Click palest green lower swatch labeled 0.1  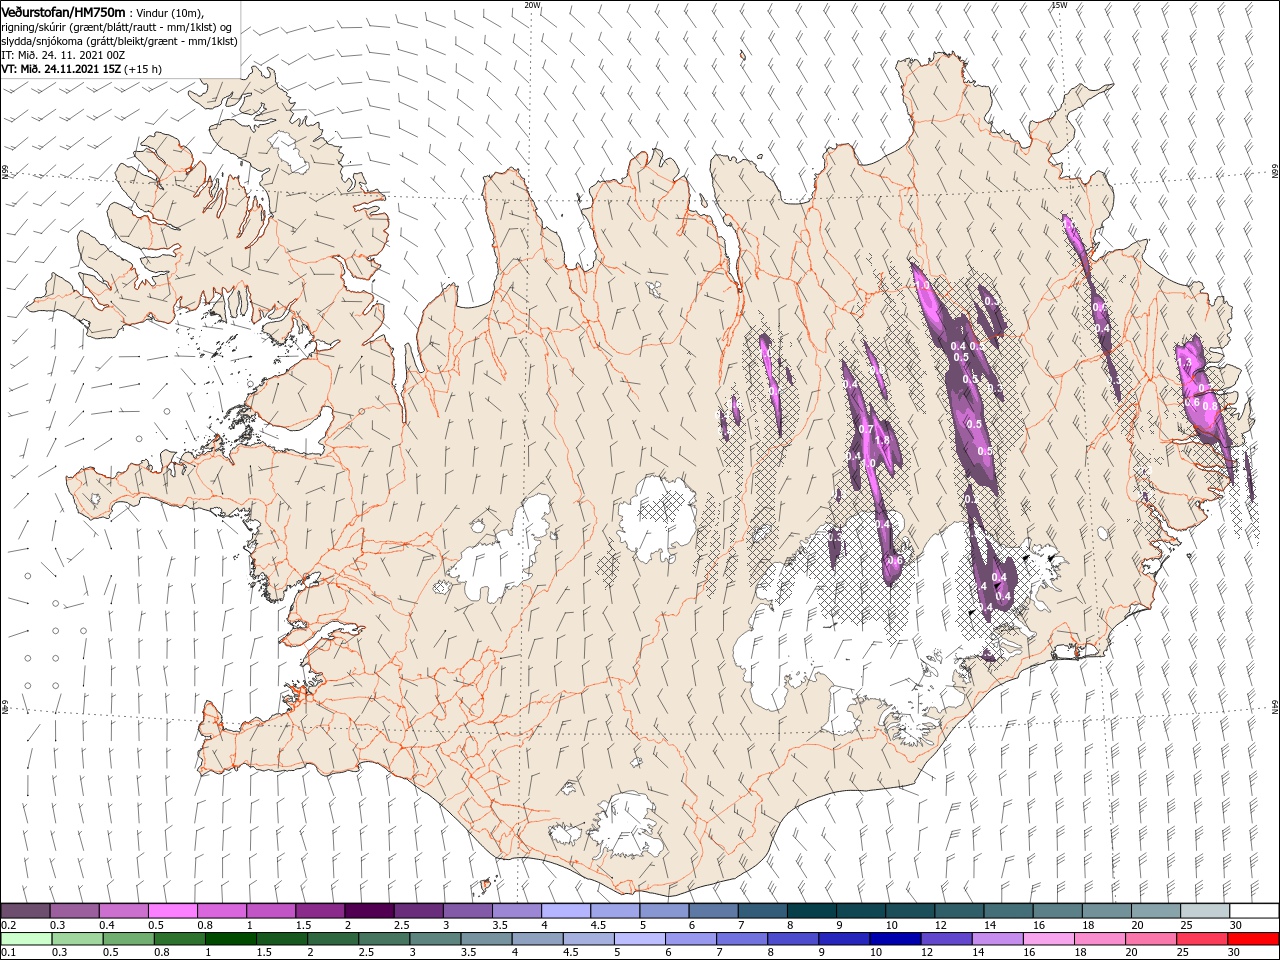tap(25, 939)
